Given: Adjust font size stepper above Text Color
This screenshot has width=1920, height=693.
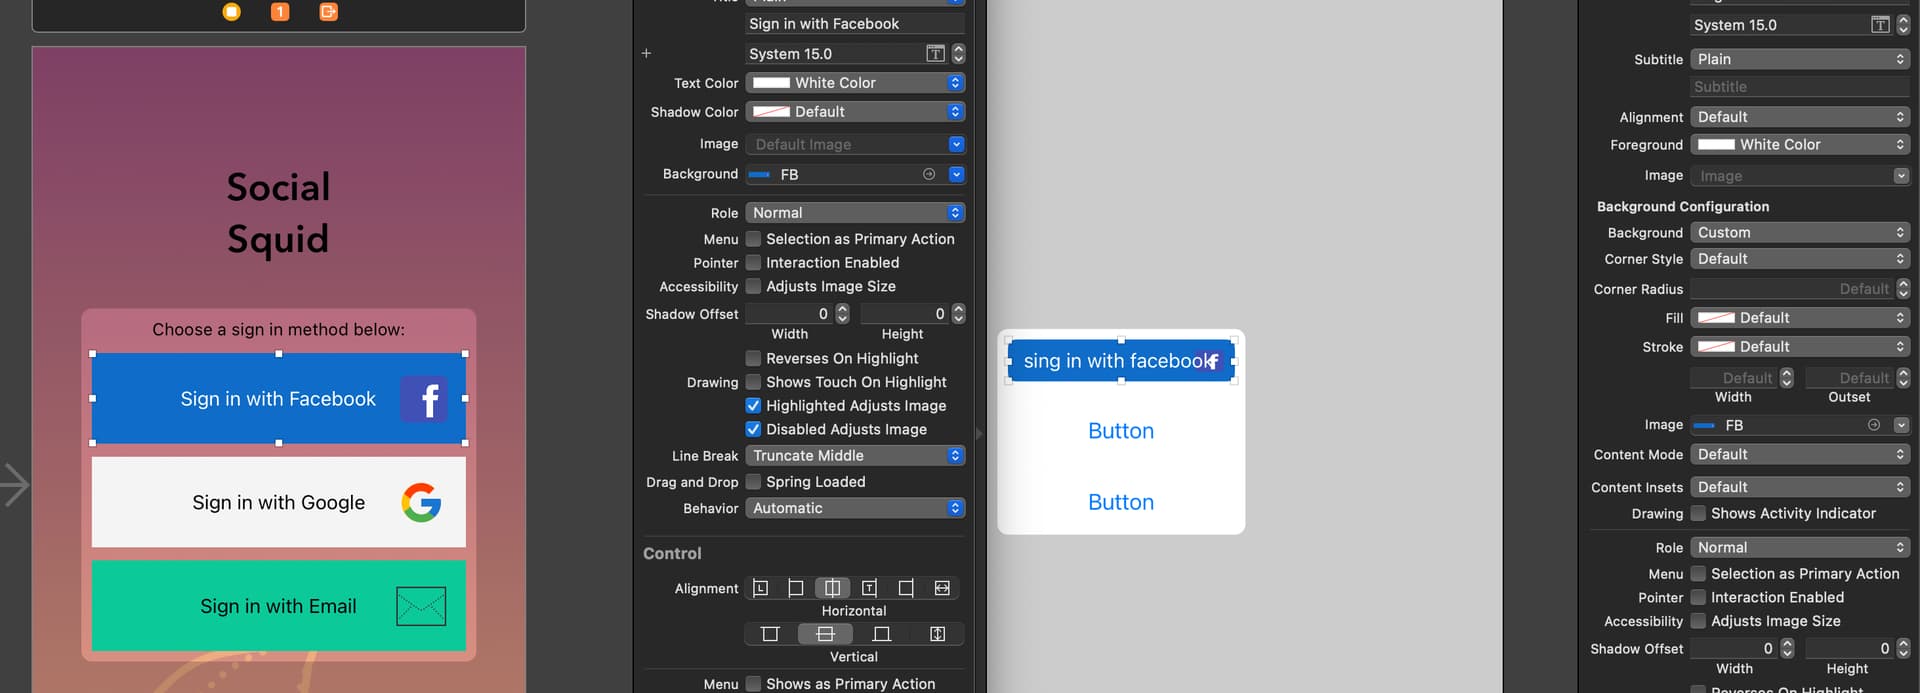Looking at the screenshot, I should click(x=958, y=54).
